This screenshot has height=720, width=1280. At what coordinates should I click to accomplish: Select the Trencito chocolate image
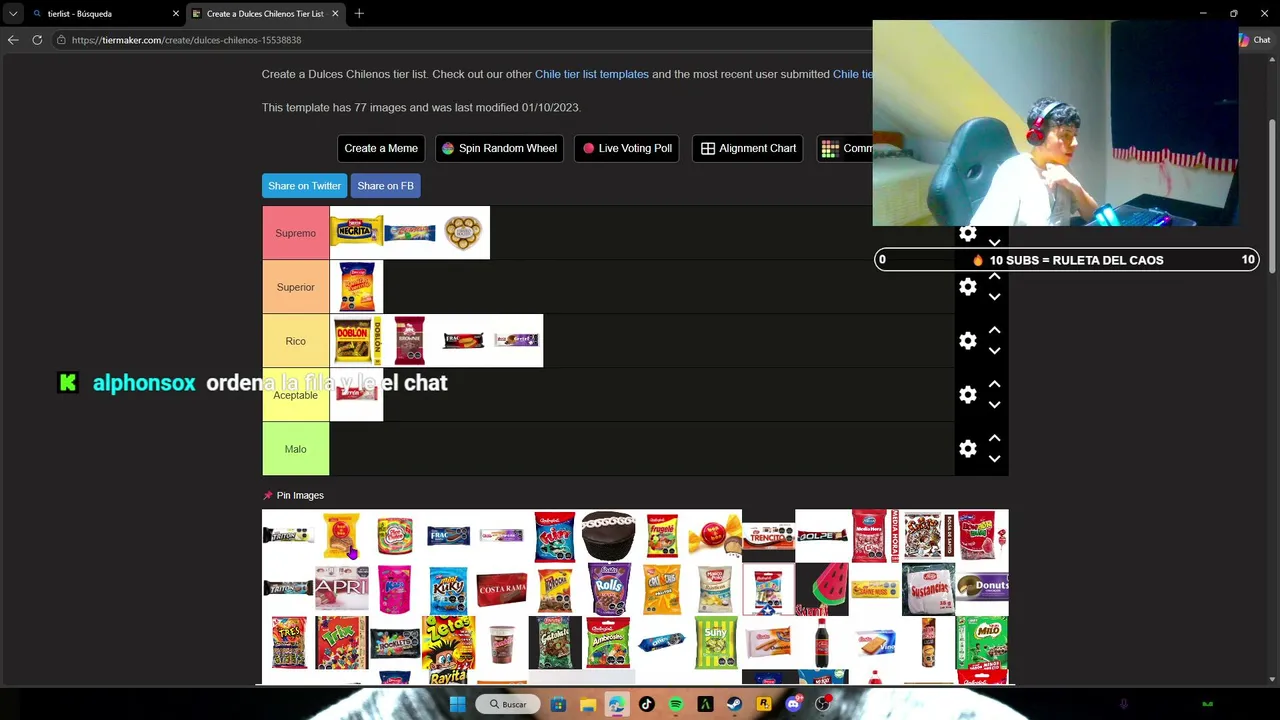[x=768, y=536]
